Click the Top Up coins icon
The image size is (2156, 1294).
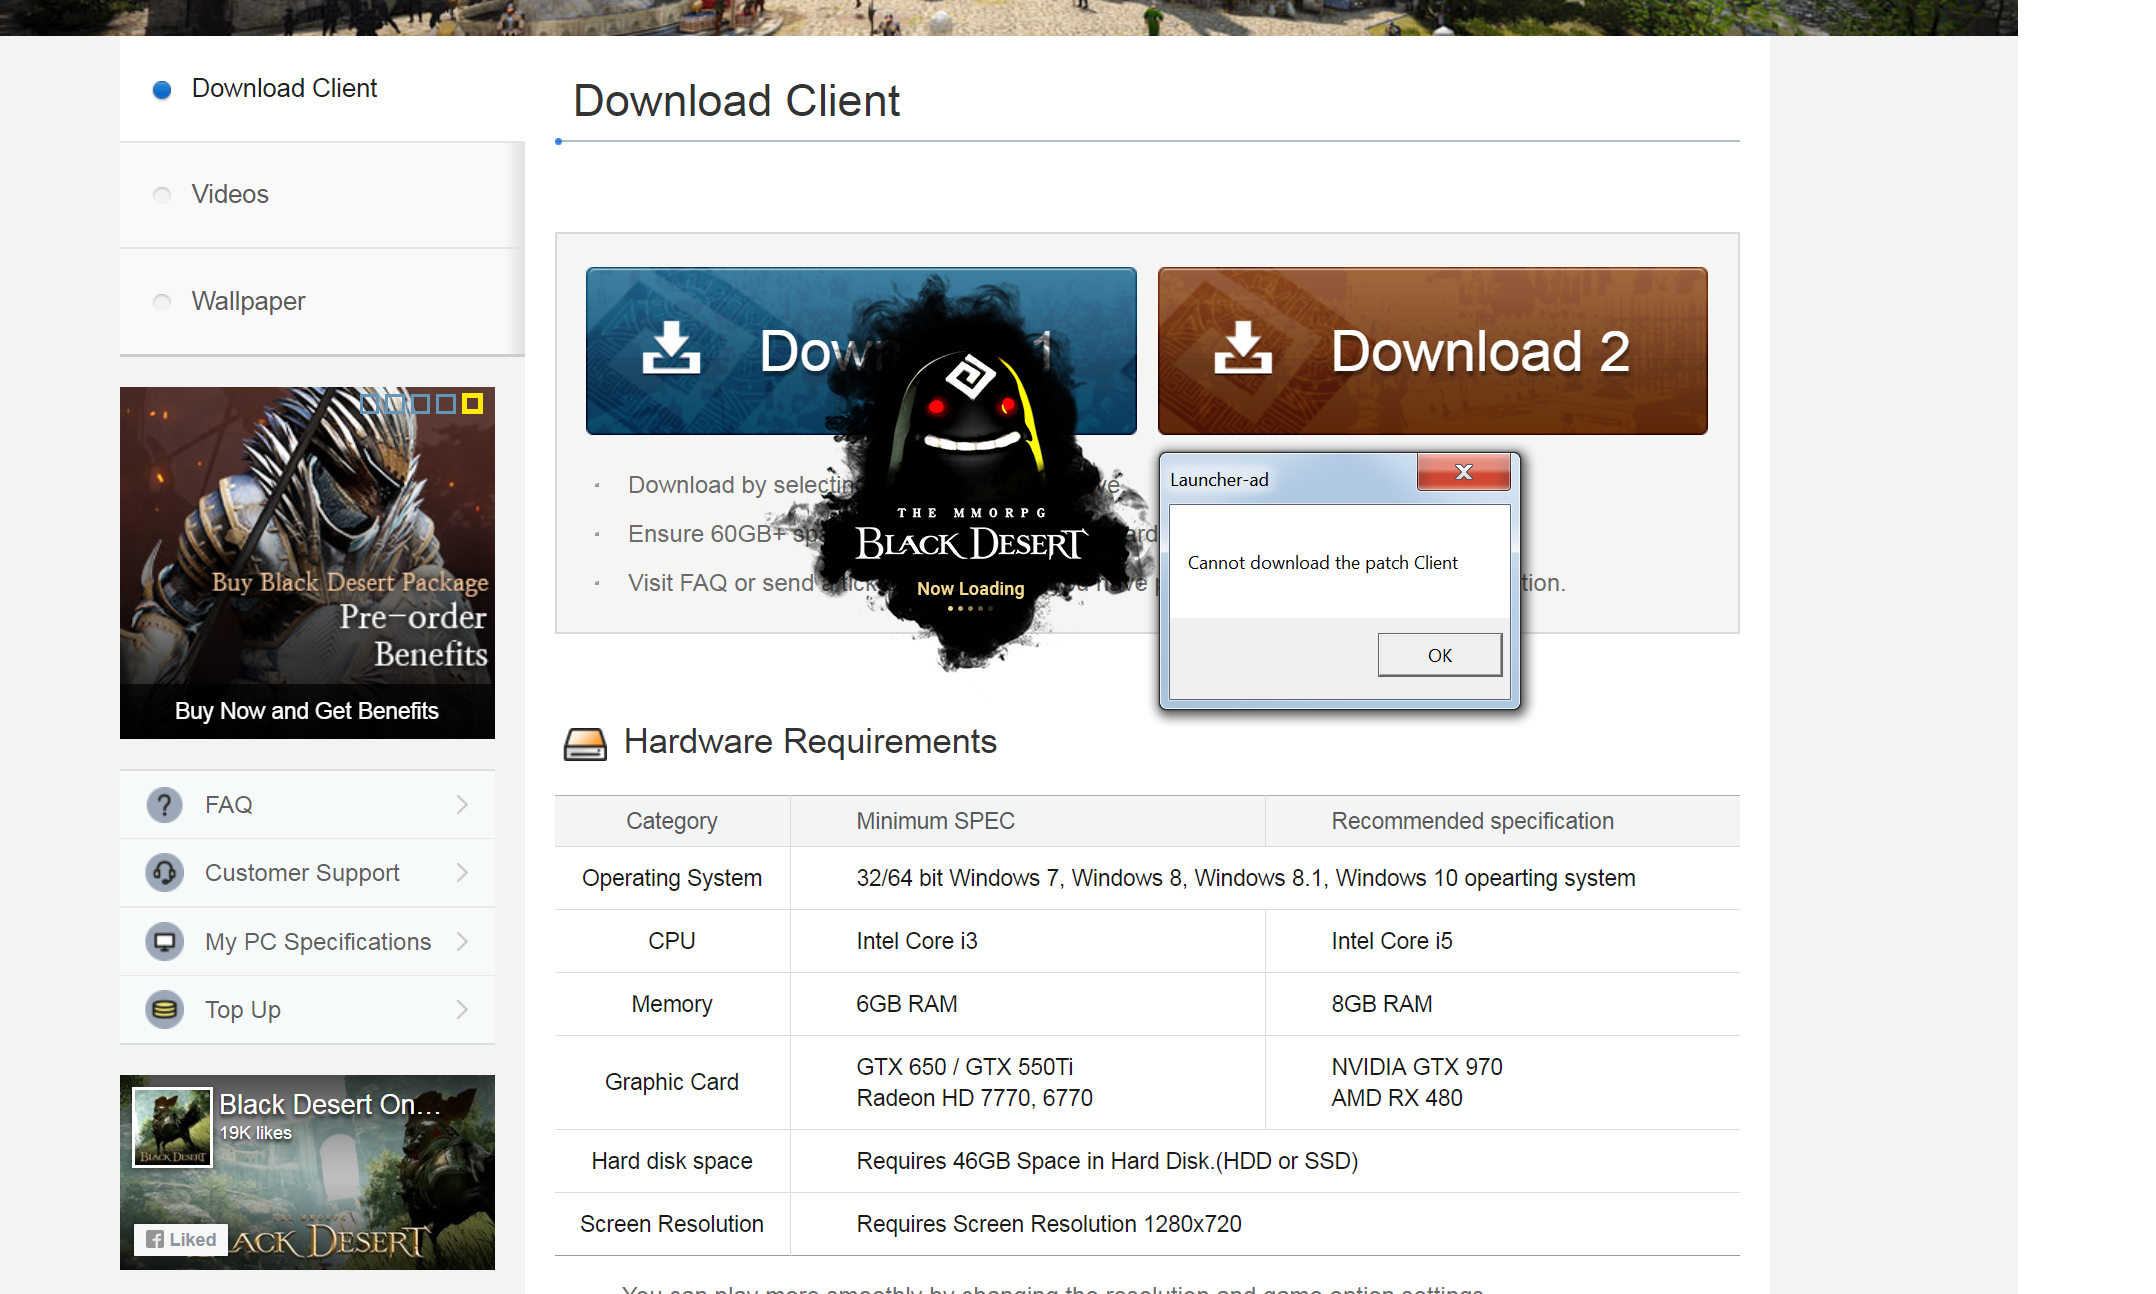(x=164, y=1010)
